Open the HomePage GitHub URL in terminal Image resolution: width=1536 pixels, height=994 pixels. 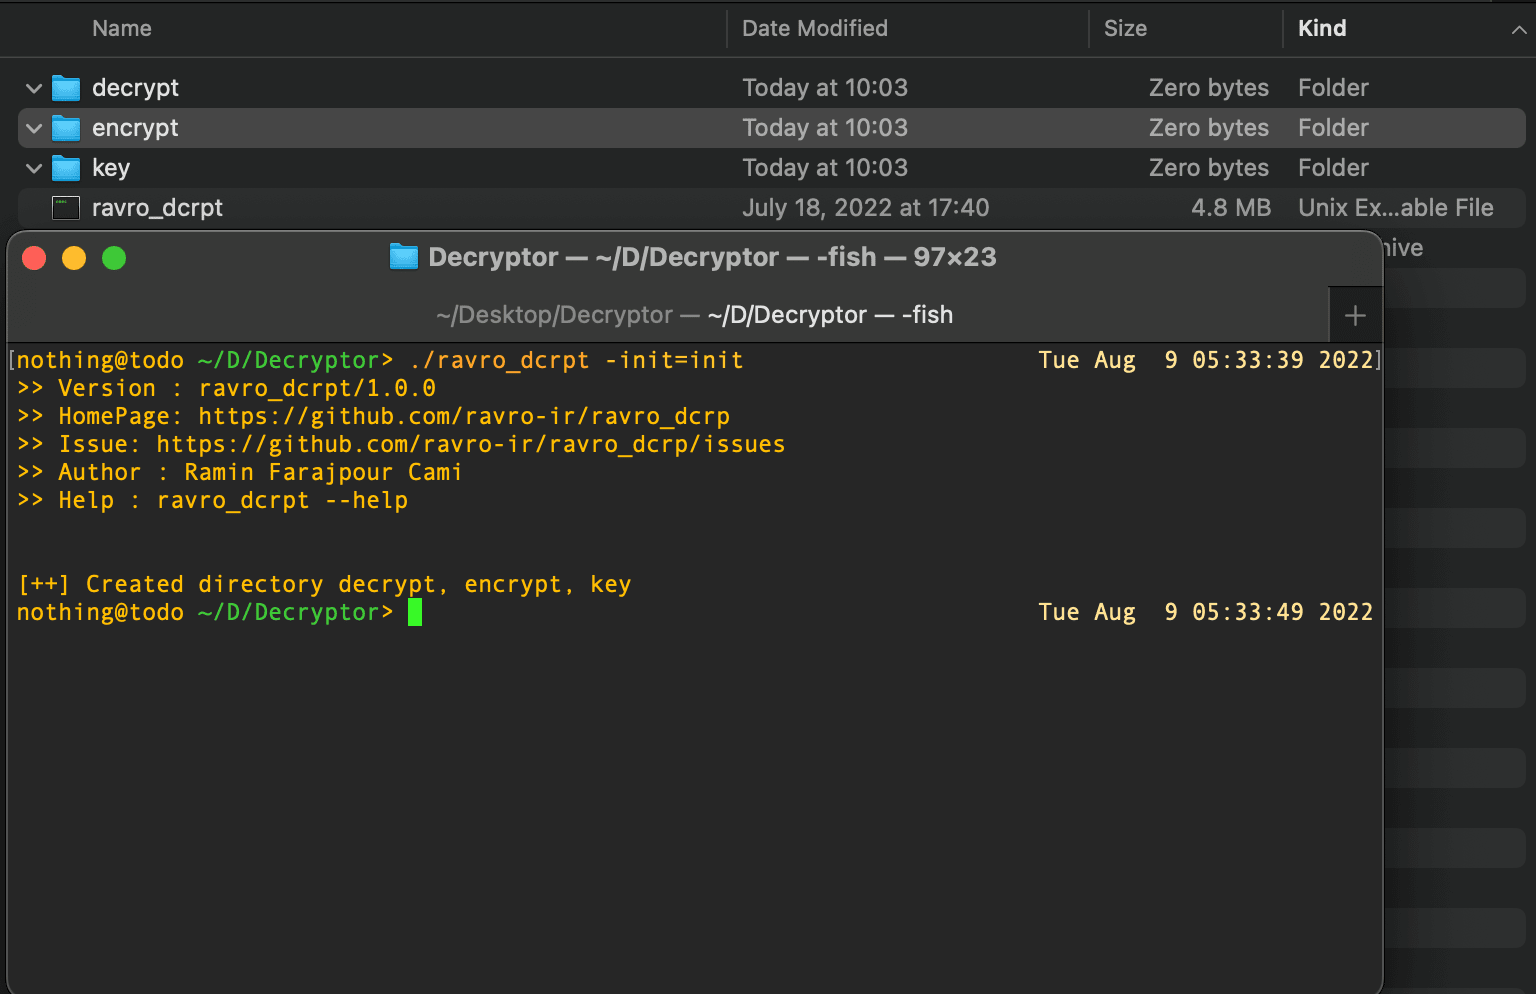464,416
